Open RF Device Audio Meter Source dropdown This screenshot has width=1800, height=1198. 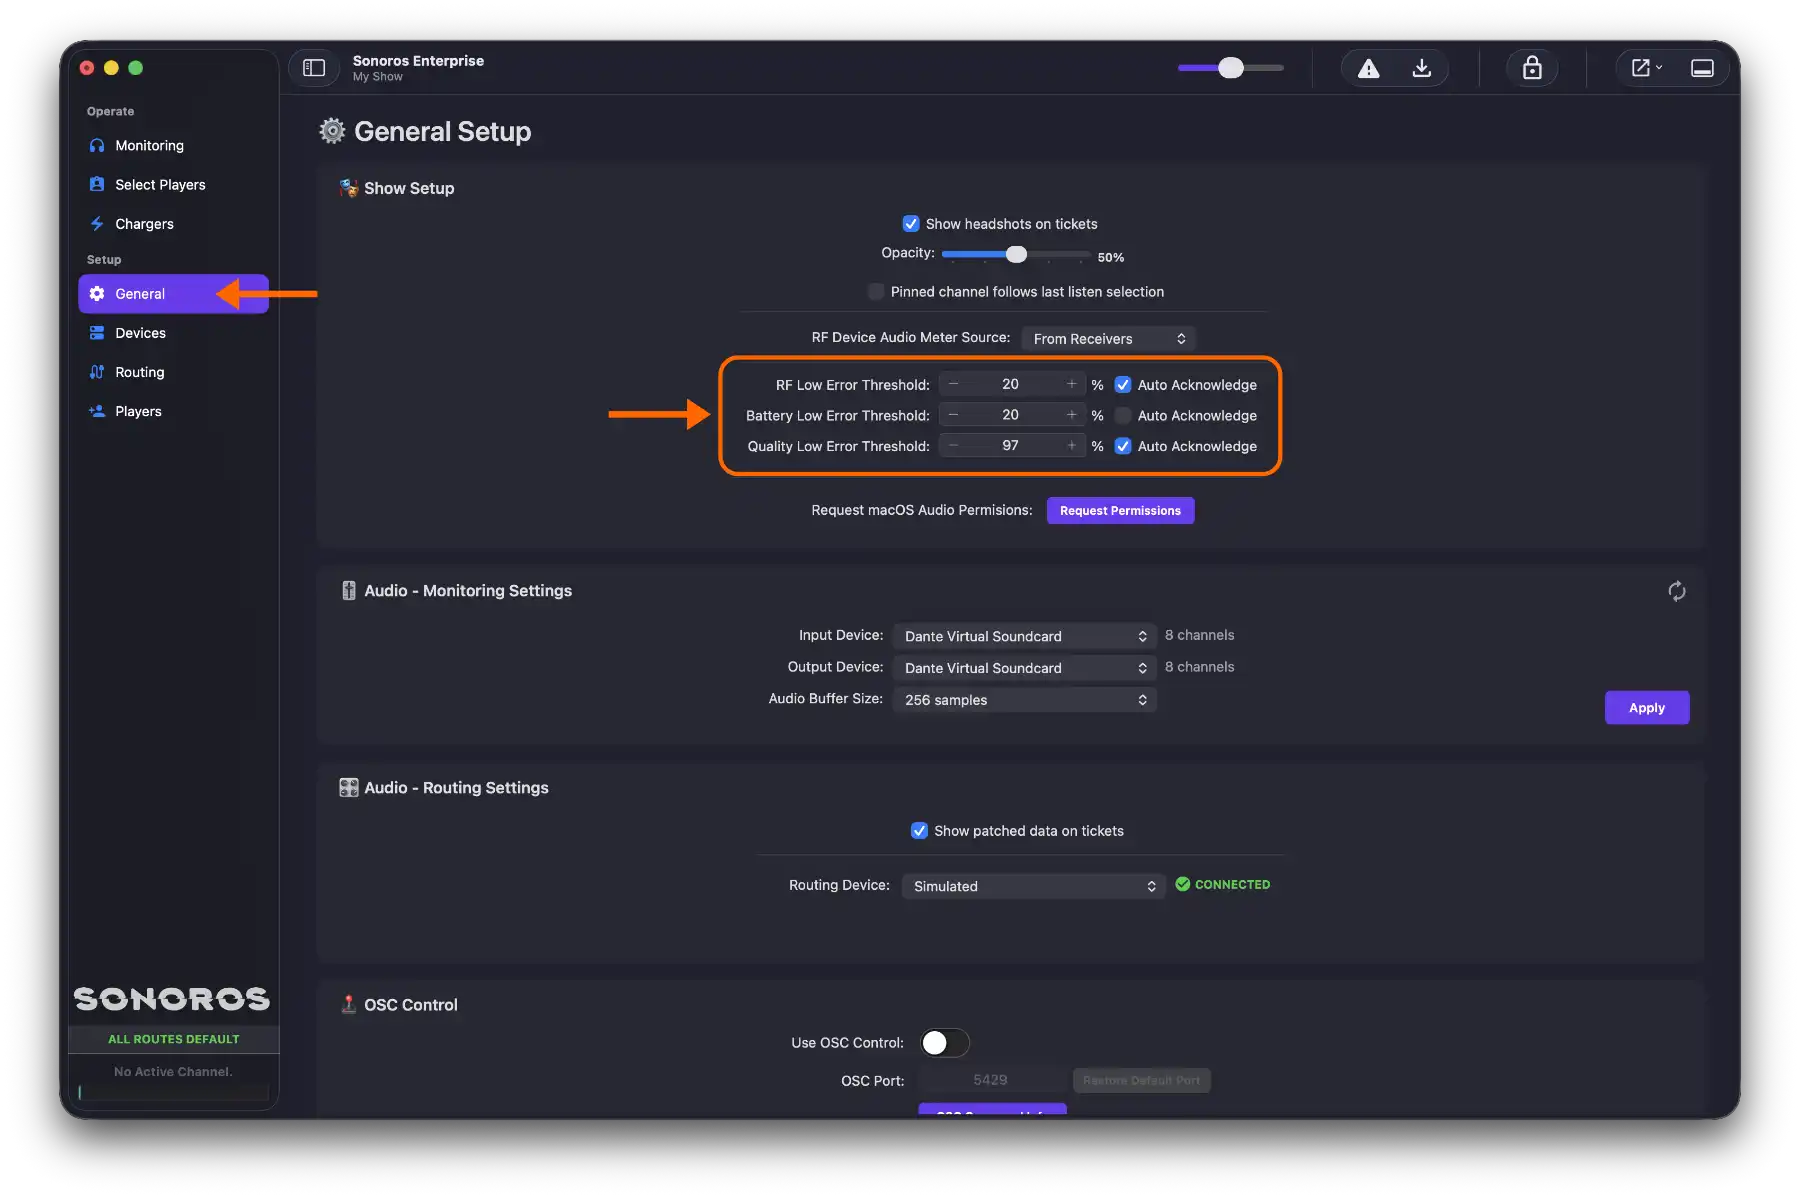point(1109,339)
